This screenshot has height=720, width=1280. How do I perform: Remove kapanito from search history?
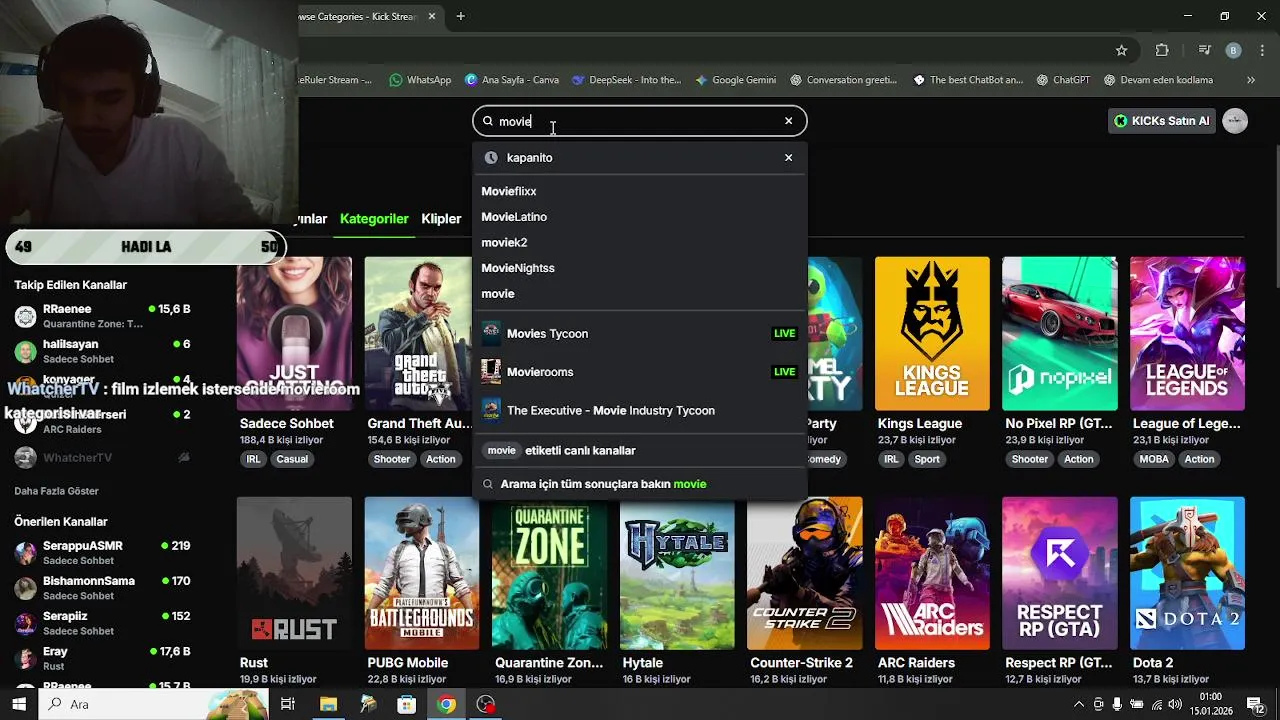788,157
